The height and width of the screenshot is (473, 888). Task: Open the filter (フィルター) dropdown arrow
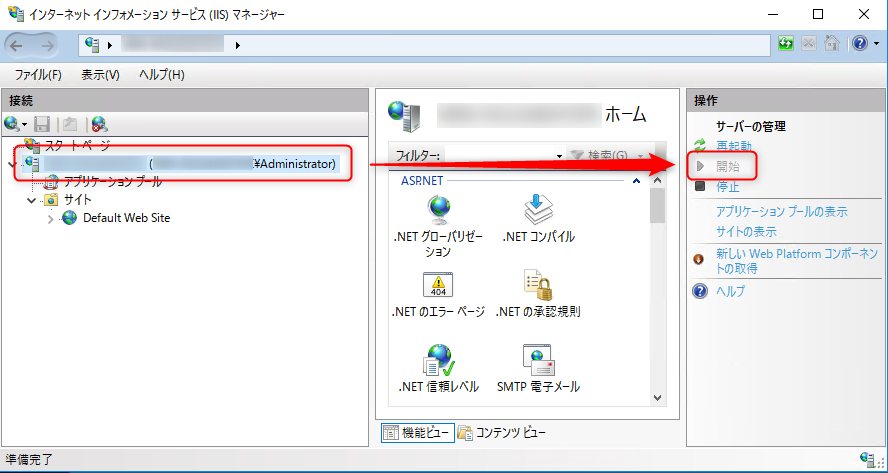point(559,156)
